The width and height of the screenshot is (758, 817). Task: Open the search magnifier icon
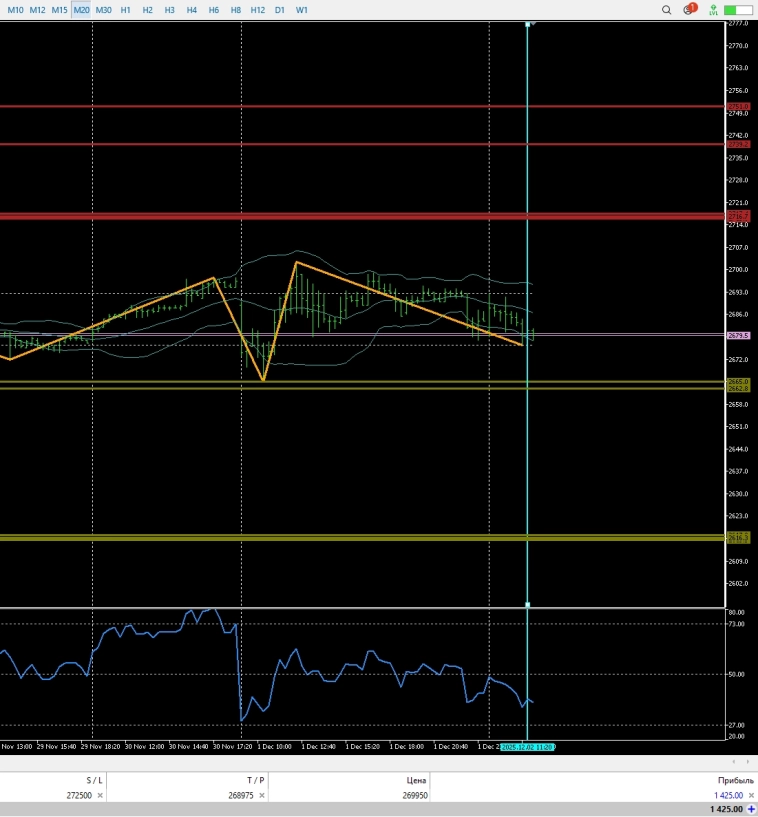666,10
